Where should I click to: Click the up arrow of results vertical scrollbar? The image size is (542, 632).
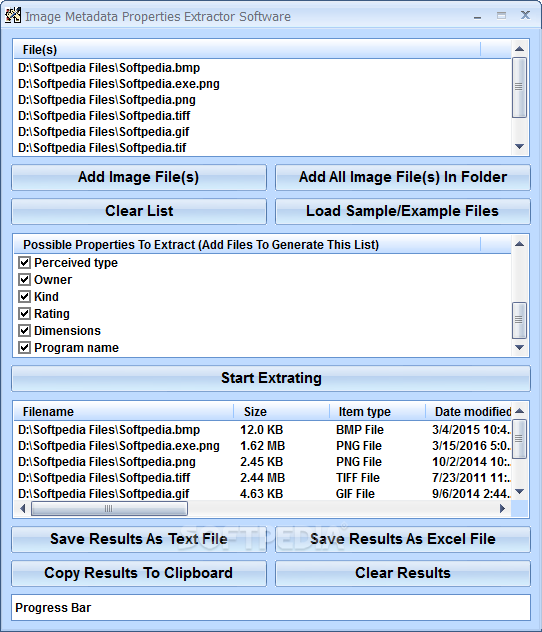(x=519, y=411)
